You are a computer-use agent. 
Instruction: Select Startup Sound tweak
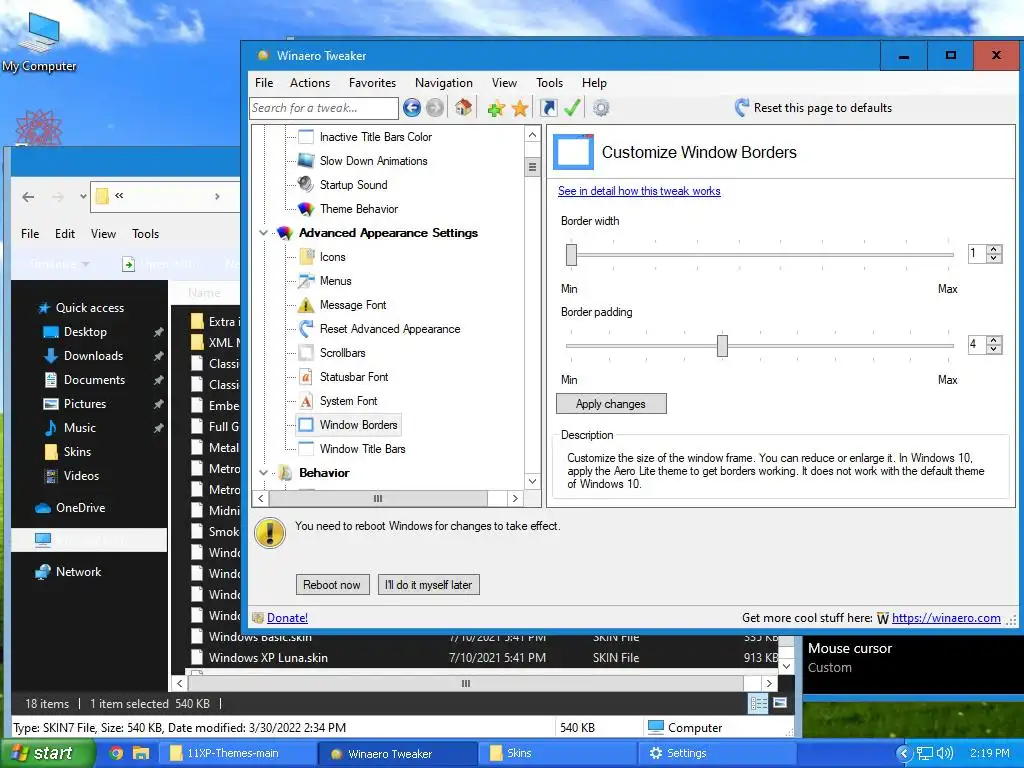[x=353, y=185]
